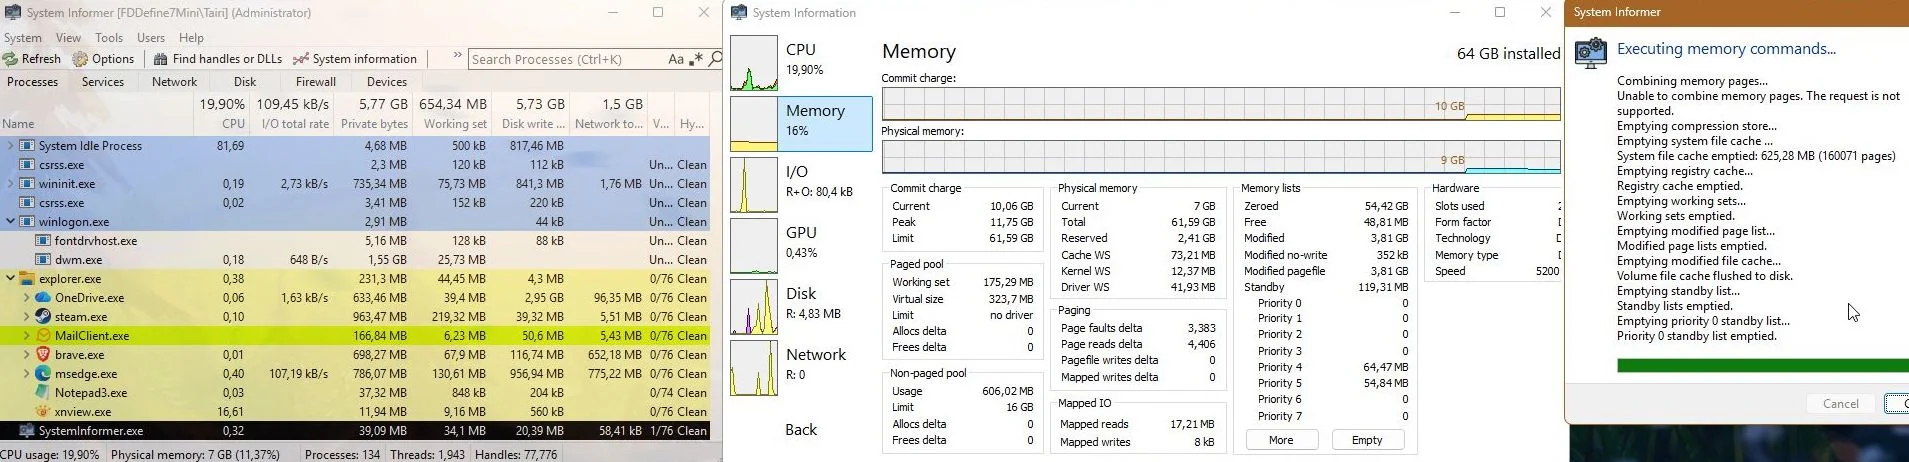Open the Tools menu

tap(109, 38)
